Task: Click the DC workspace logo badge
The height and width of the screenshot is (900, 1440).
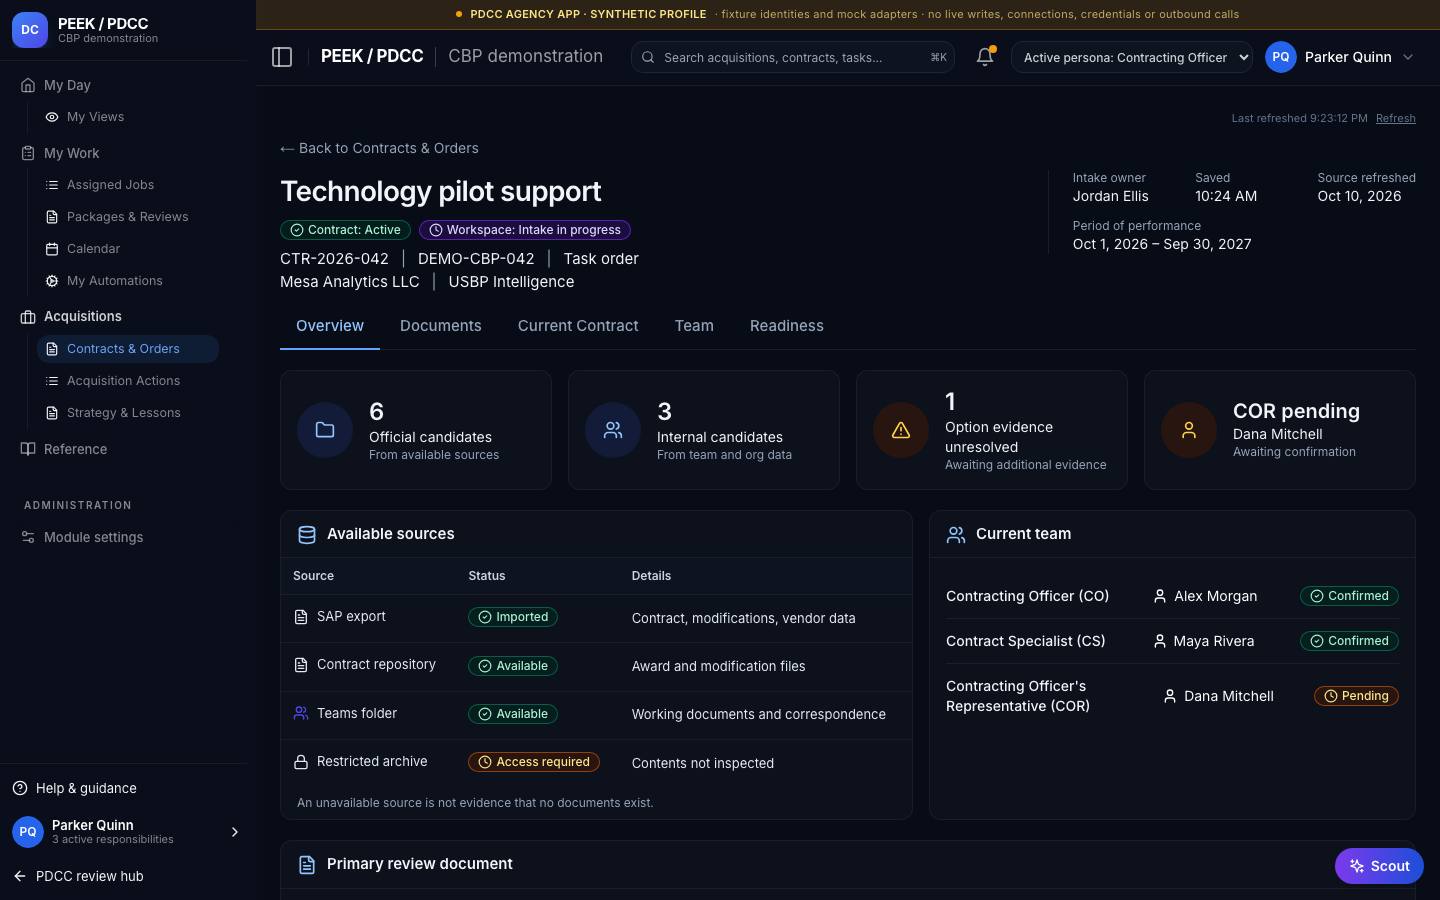Action: point(30,30)
